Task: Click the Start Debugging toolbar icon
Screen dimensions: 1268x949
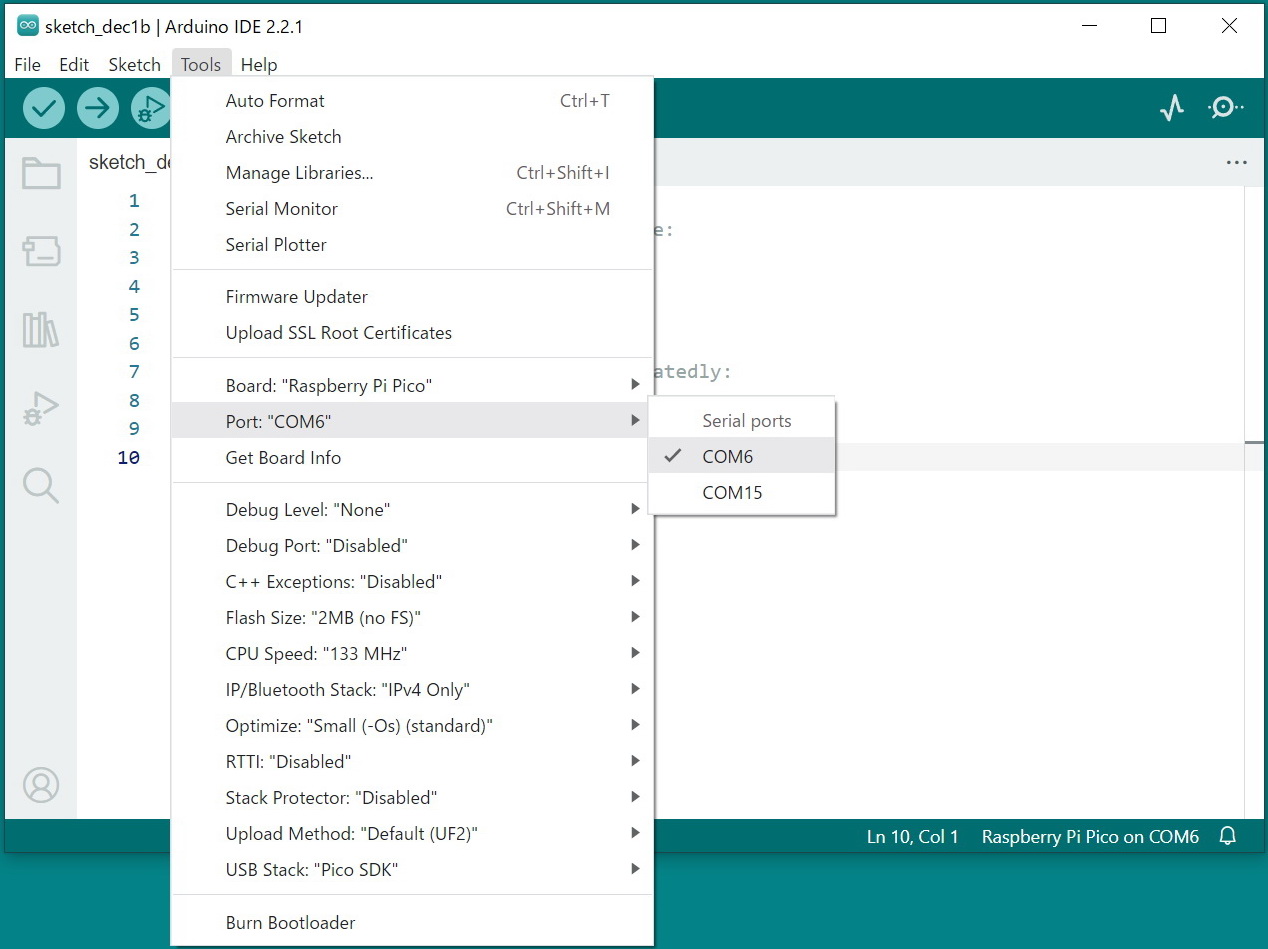Action: pos(151,108)
